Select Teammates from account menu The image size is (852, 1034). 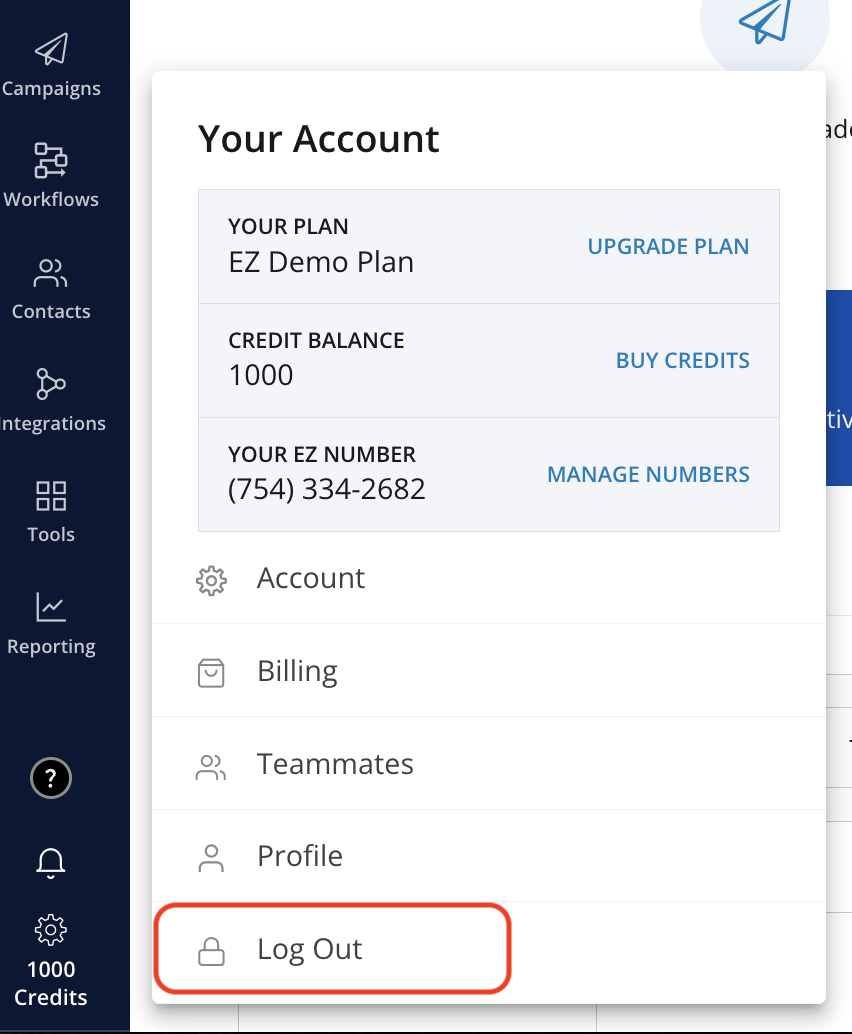point(489,764)
